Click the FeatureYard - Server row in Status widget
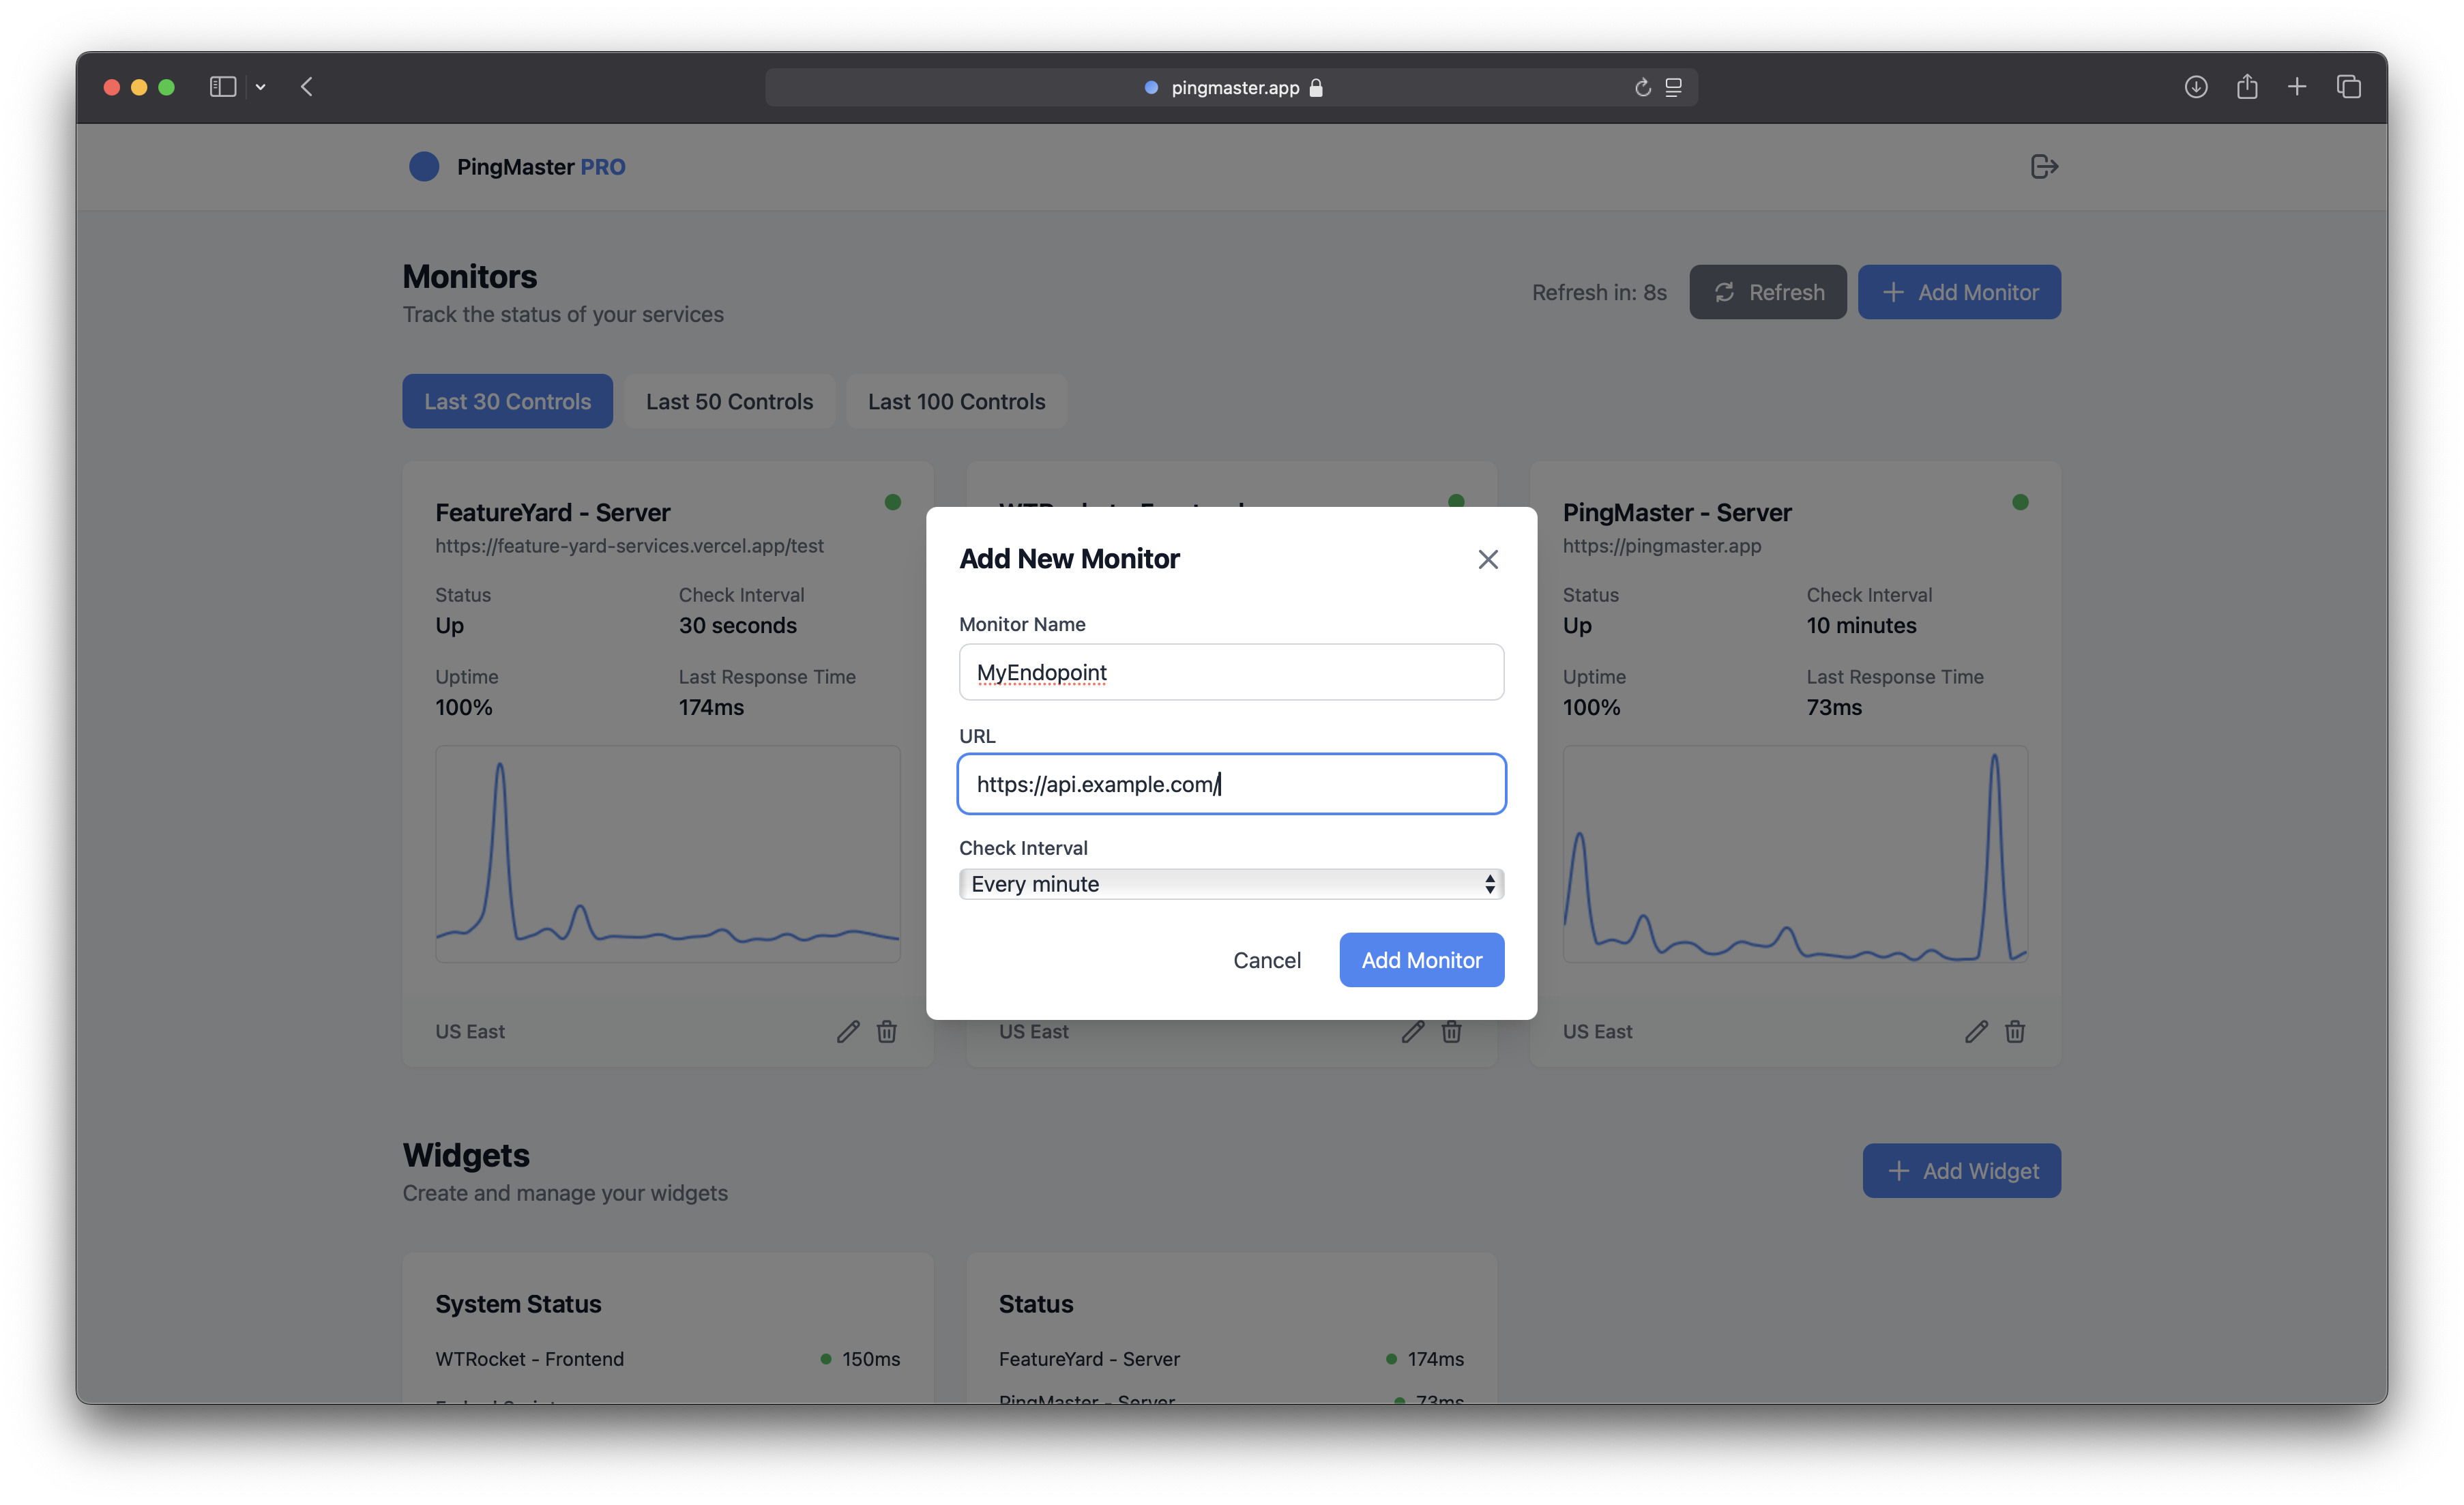Screen dimensions: 2464x1505 (x=1231, y=1359)
